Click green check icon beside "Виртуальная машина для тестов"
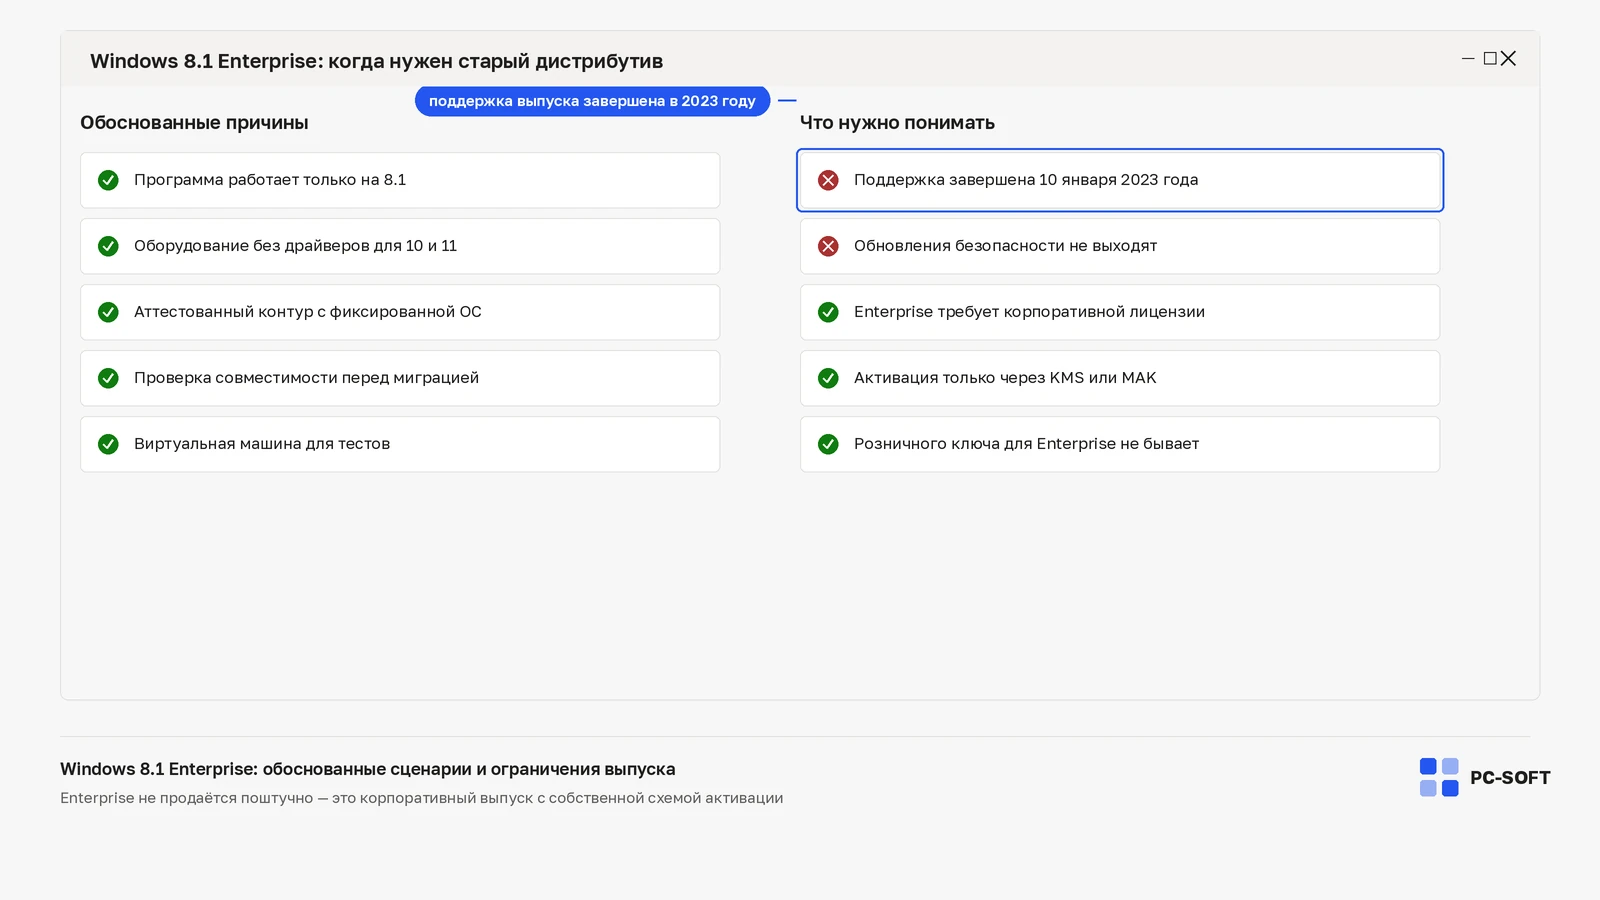The image size is (1600, 900). 108,444
